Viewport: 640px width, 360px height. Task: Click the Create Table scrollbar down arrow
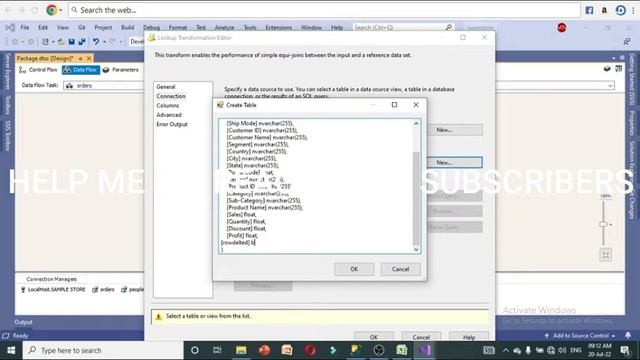point(416,249)
